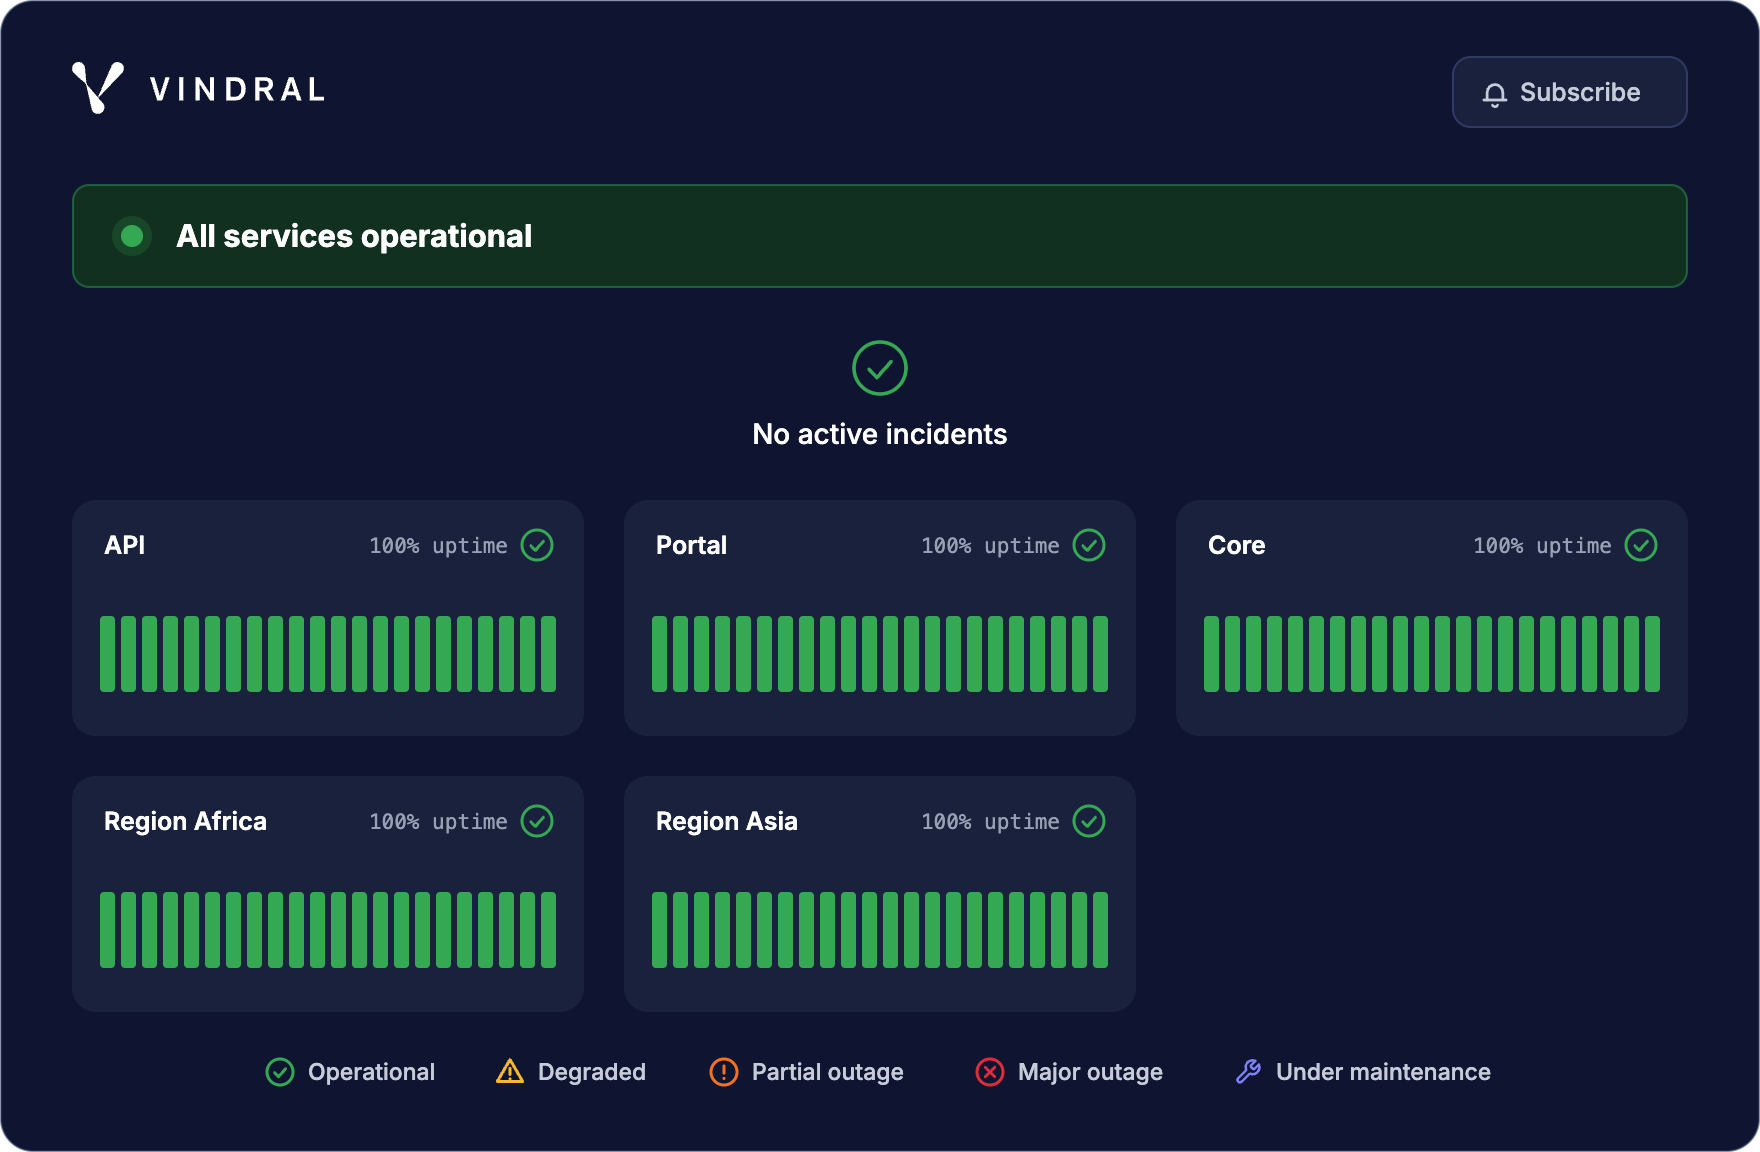The width and height of the screenshot is (1760, 1152).
Task: Click the Under maintenance legend wrench icon
Action: coord(1248,1071)
